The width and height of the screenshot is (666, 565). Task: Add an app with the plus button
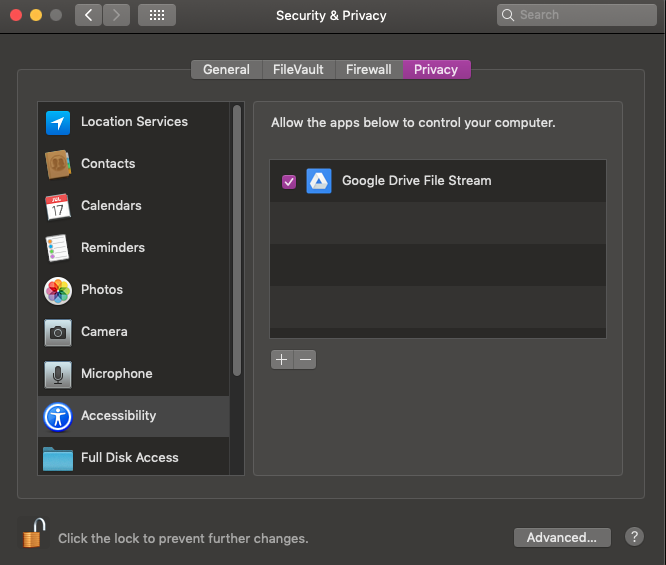pyautogui.click(x=282, y=359)
